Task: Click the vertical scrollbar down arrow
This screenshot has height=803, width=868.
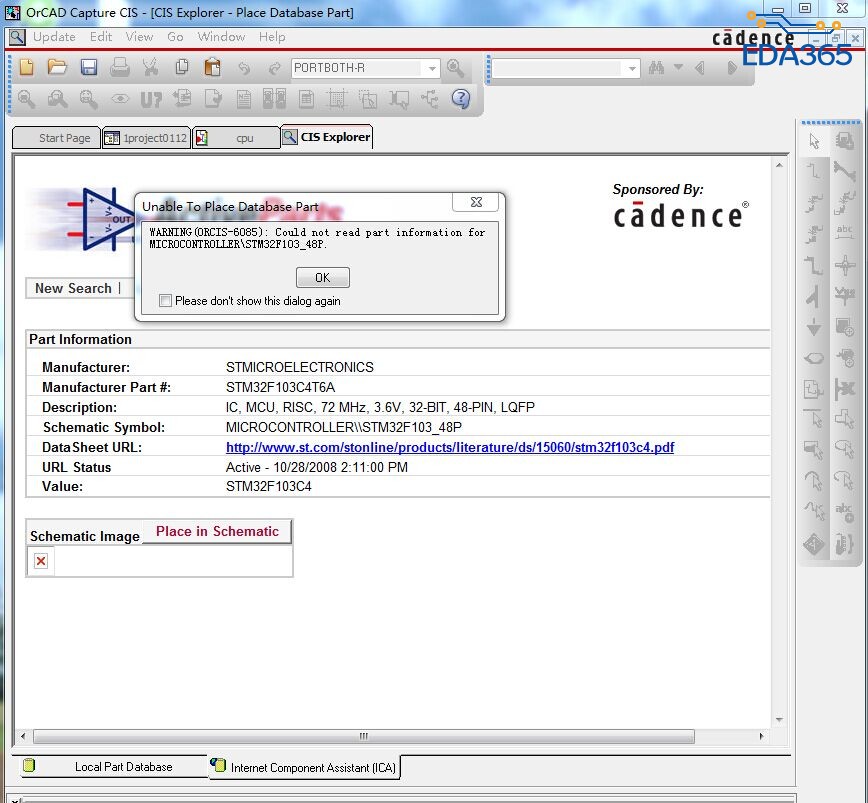Action: click(779, 719)
